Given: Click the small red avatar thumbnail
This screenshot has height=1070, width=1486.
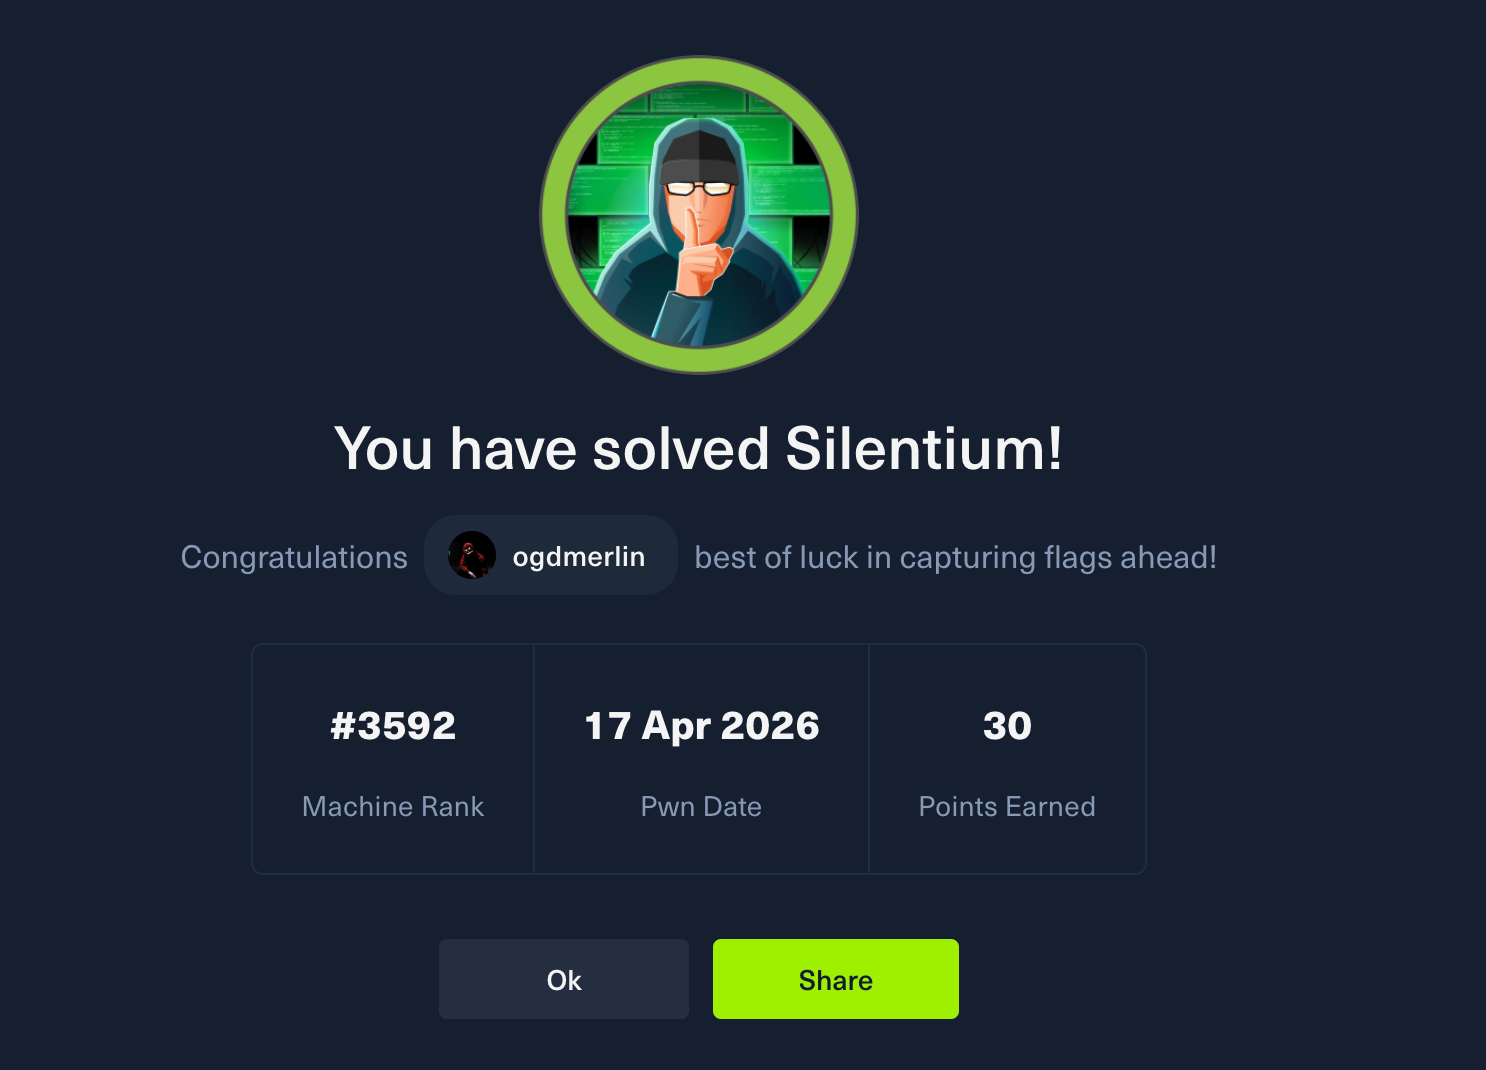Looking at the screenshot, I should tap(469, 556).
